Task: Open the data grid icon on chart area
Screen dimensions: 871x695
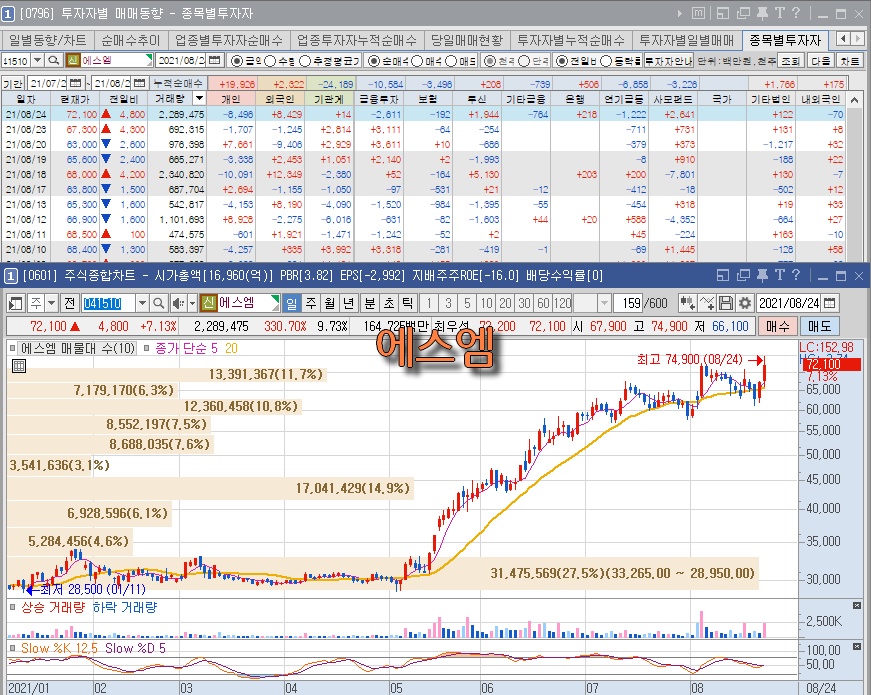Action: coord(19,366)
